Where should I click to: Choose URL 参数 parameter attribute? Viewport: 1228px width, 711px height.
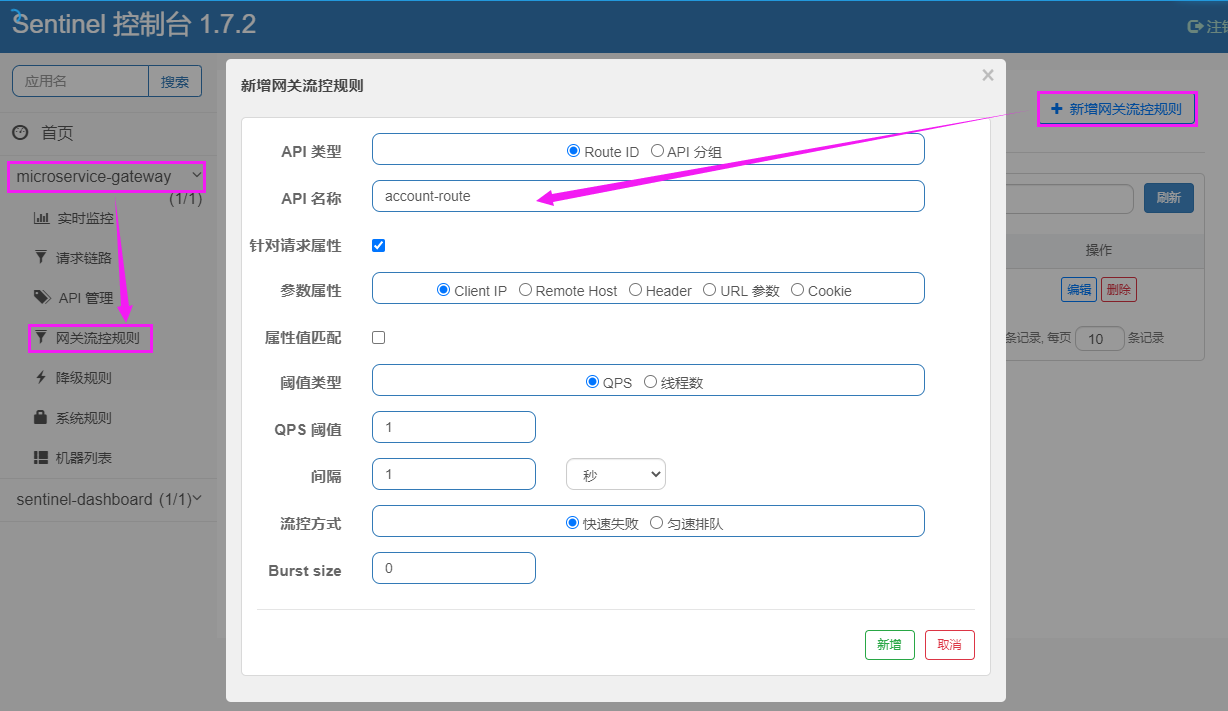709,290
